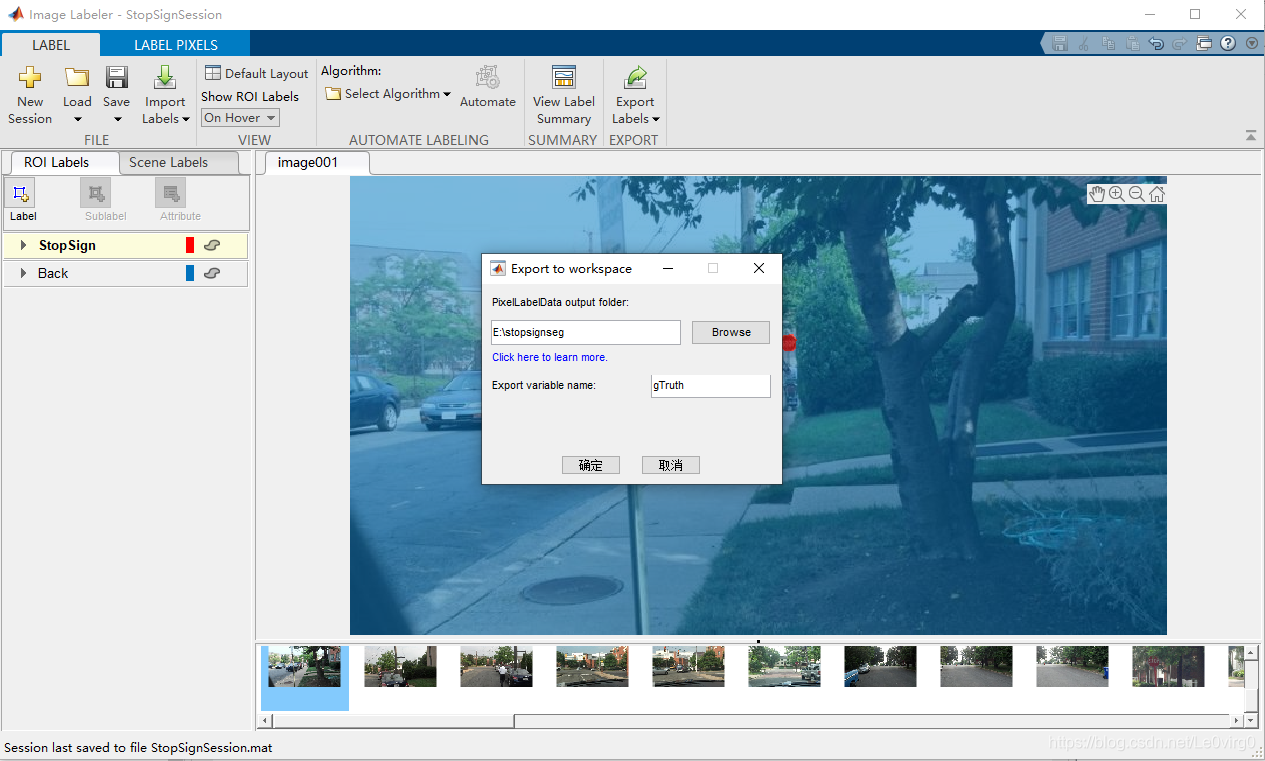This screenshot has width=1265, height=761.
Task: Close the Export to workspace dialog
Action: coord(758,268)
